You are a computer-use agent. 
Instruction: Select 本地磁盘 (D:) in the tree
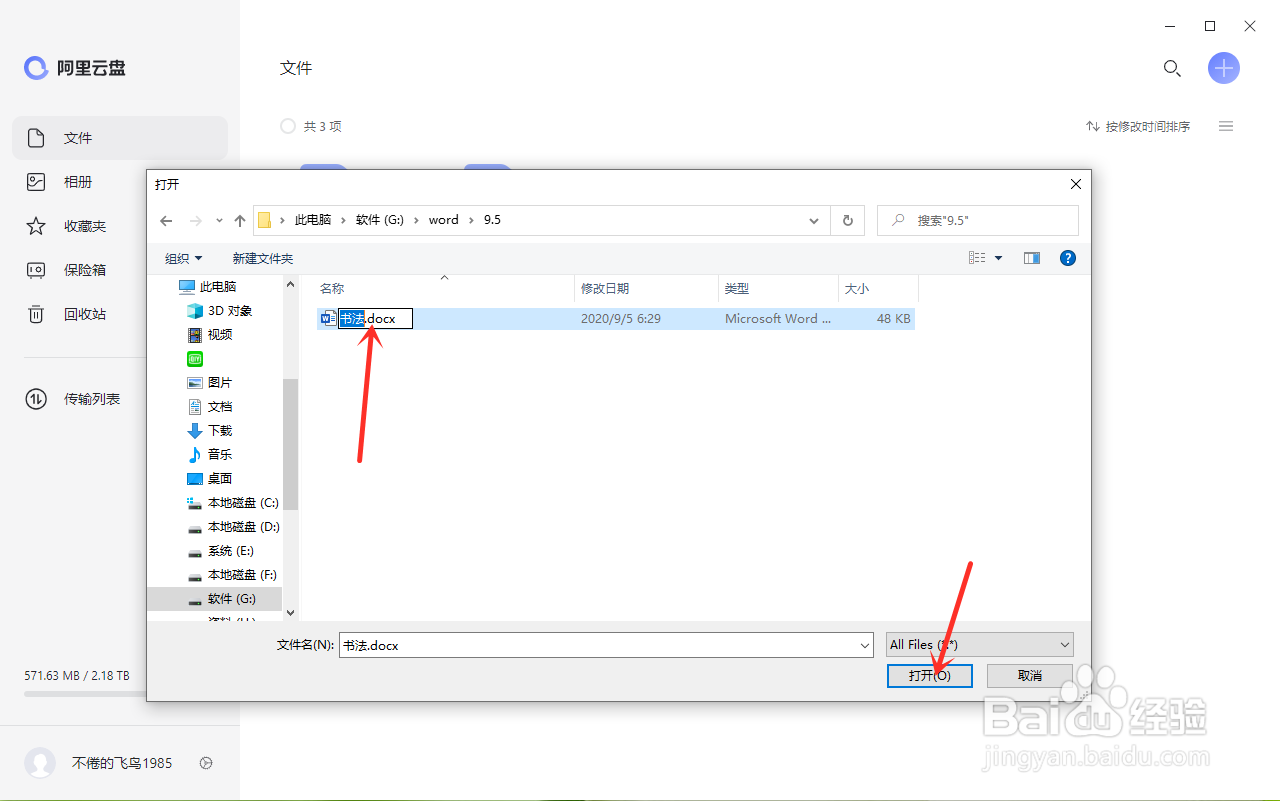pos(243,527)
